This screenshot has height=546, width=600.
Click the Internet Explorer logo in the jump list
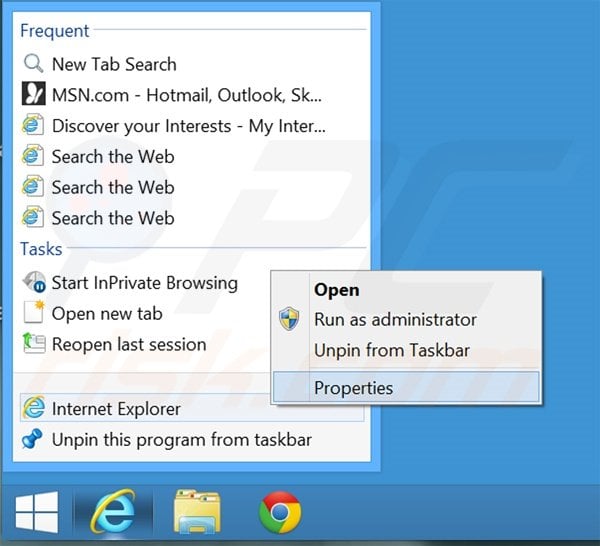34,407
